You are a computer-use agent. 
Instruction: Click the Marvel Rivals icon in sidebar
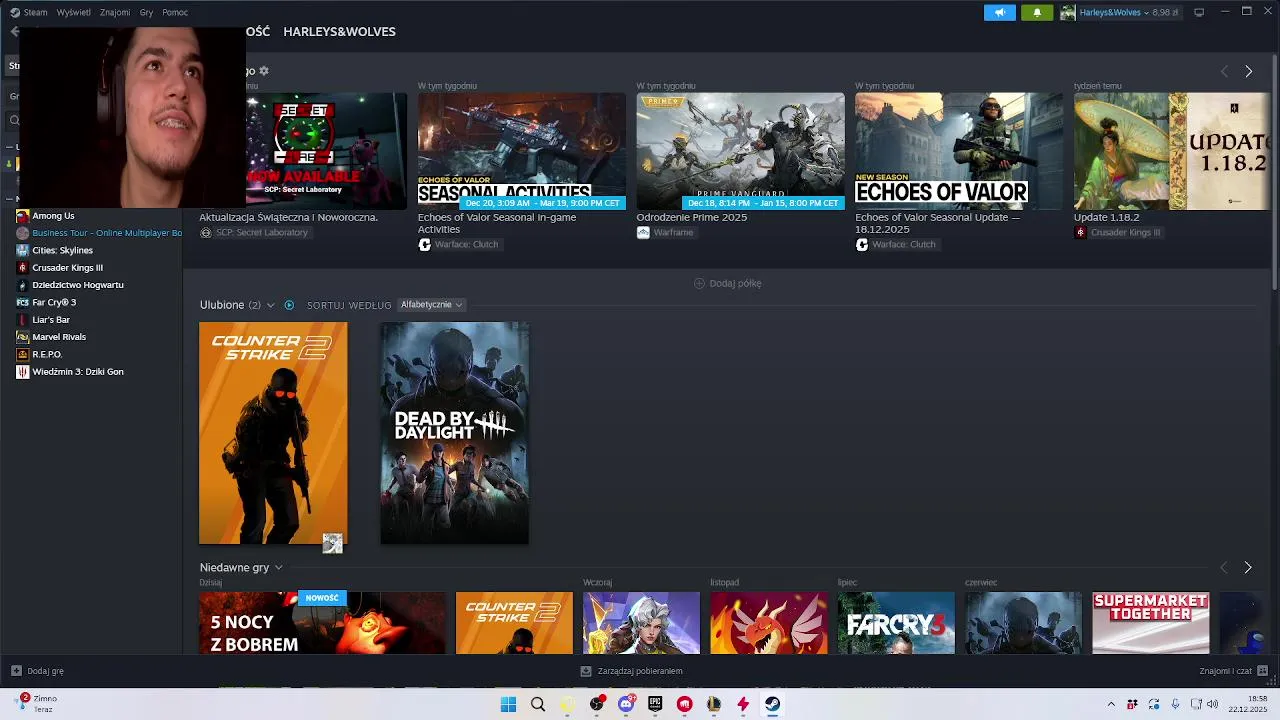tap(23, 337)
